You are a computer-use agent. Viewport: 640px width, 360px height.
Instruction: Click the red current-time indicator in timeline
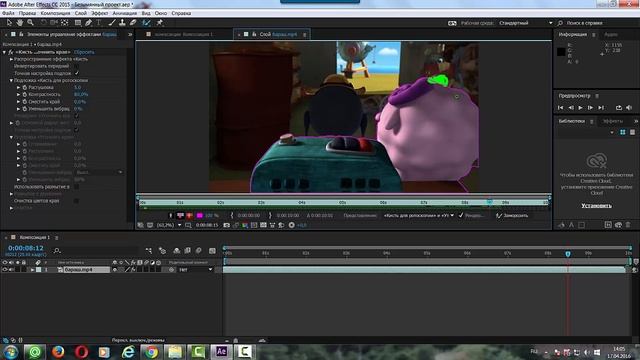pos(568,253)
